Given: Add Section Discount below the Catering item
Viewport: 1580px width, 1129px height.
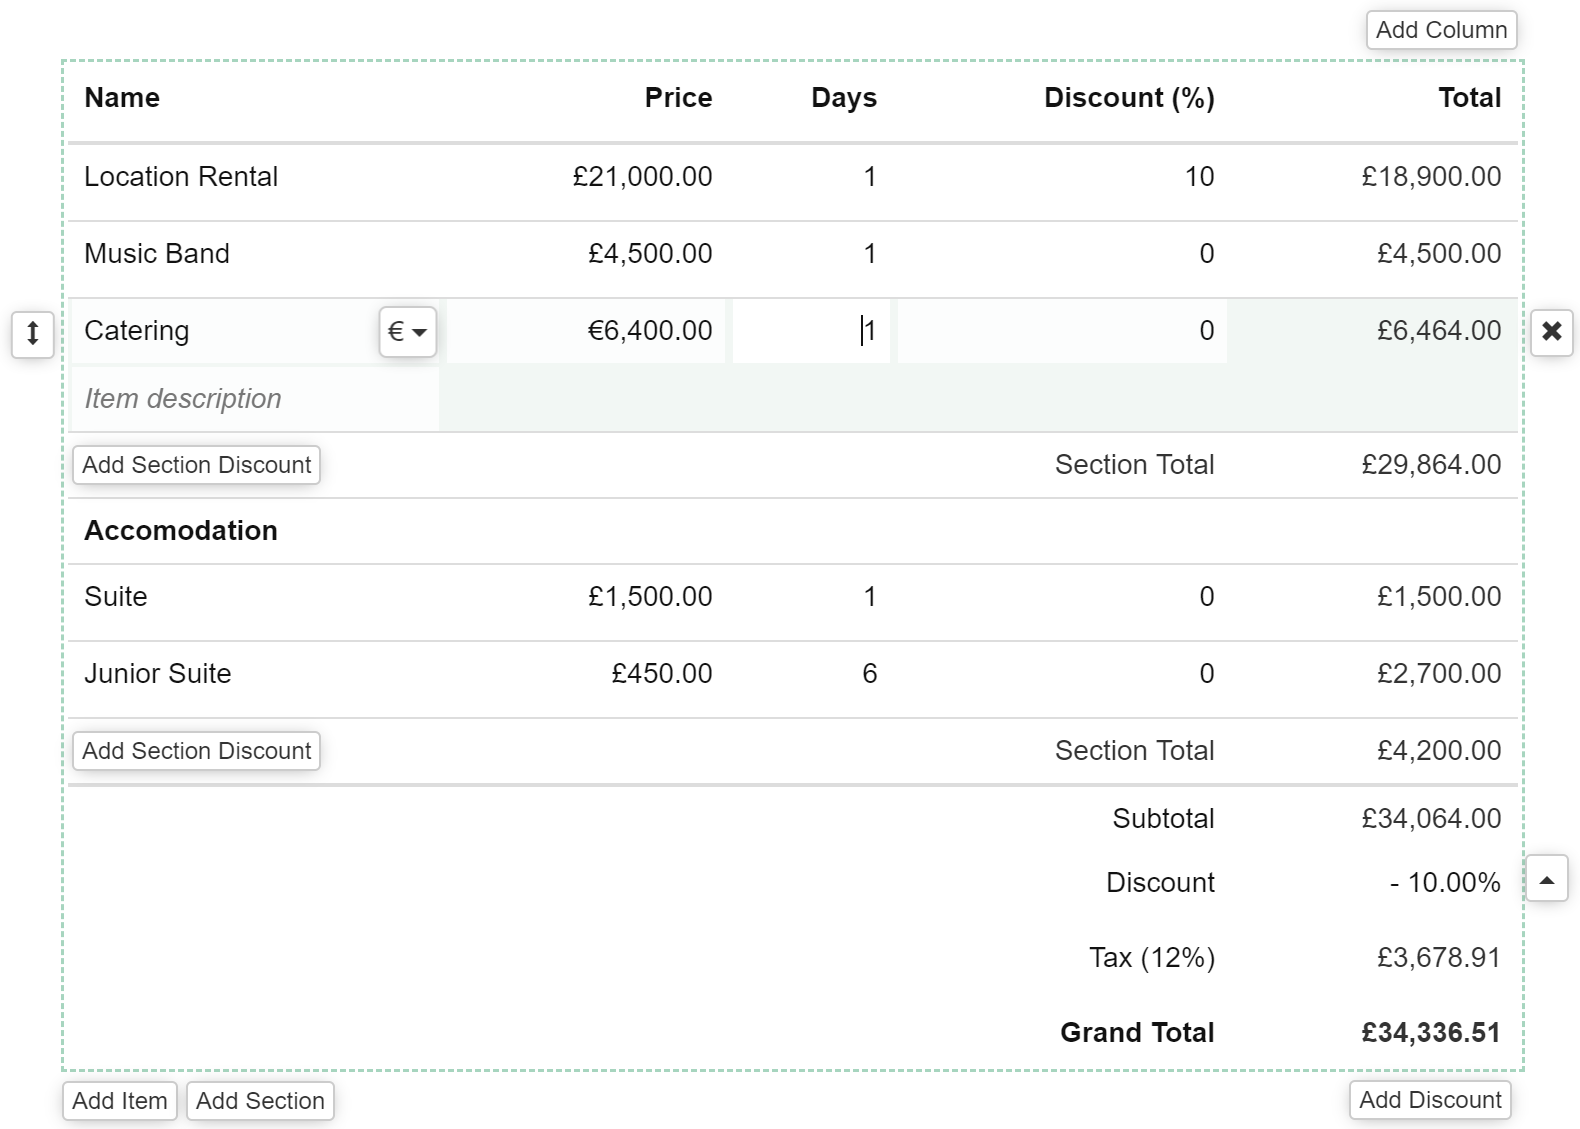Looking at the screenshot, I should point(196,465).
